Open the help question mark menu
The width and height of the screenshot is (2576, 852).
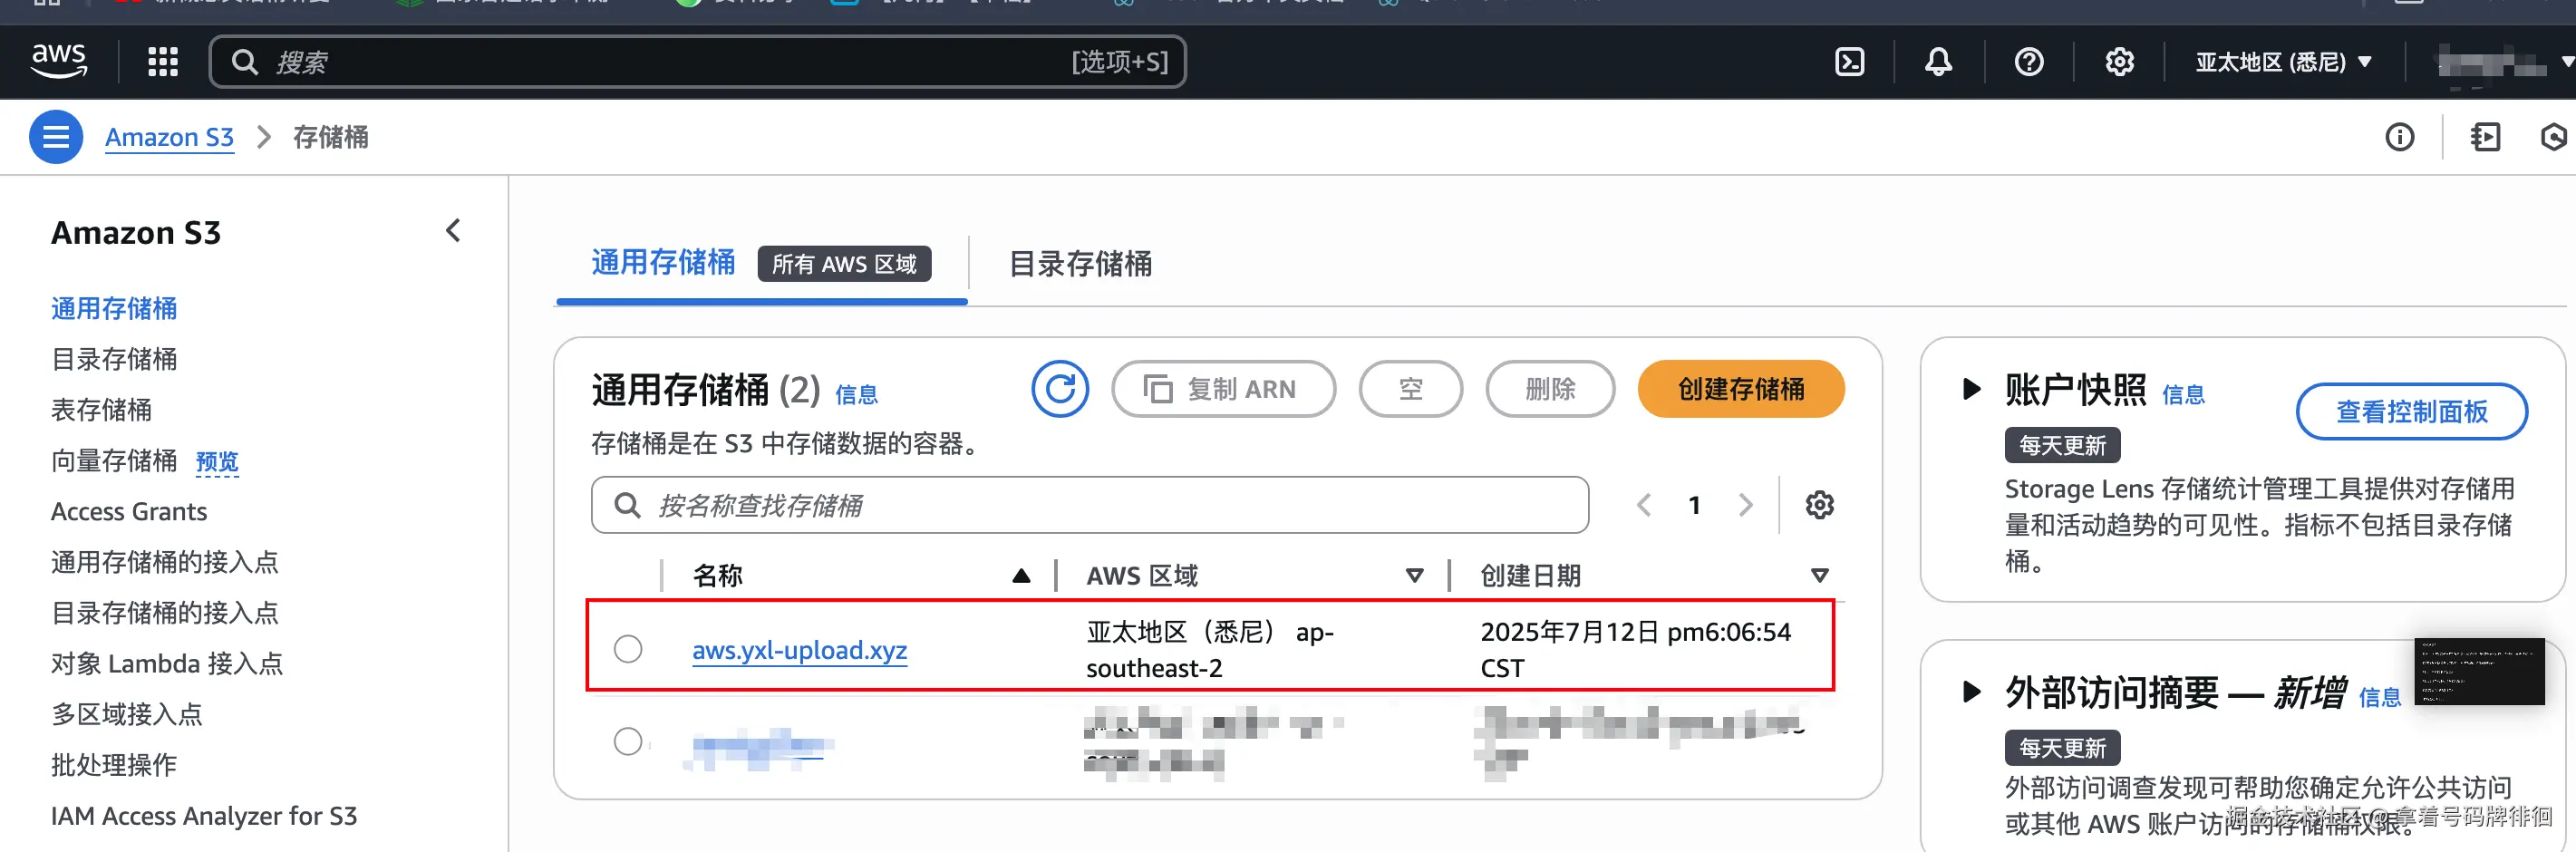point(2028,62)
